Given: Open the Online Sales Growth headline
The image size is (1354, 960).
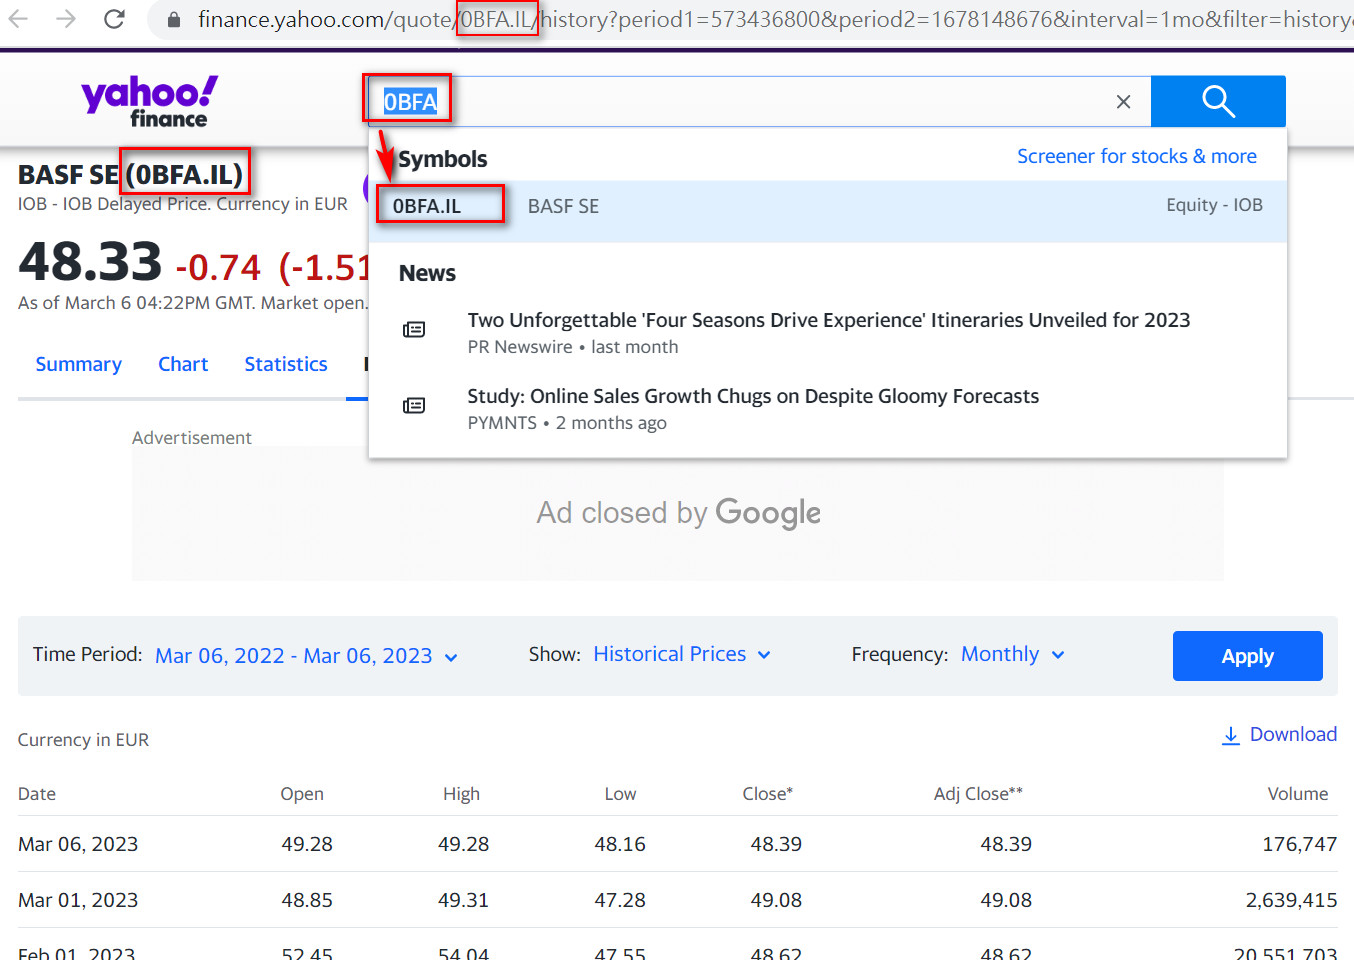Looking at the screenshot, I should (753, 396).
